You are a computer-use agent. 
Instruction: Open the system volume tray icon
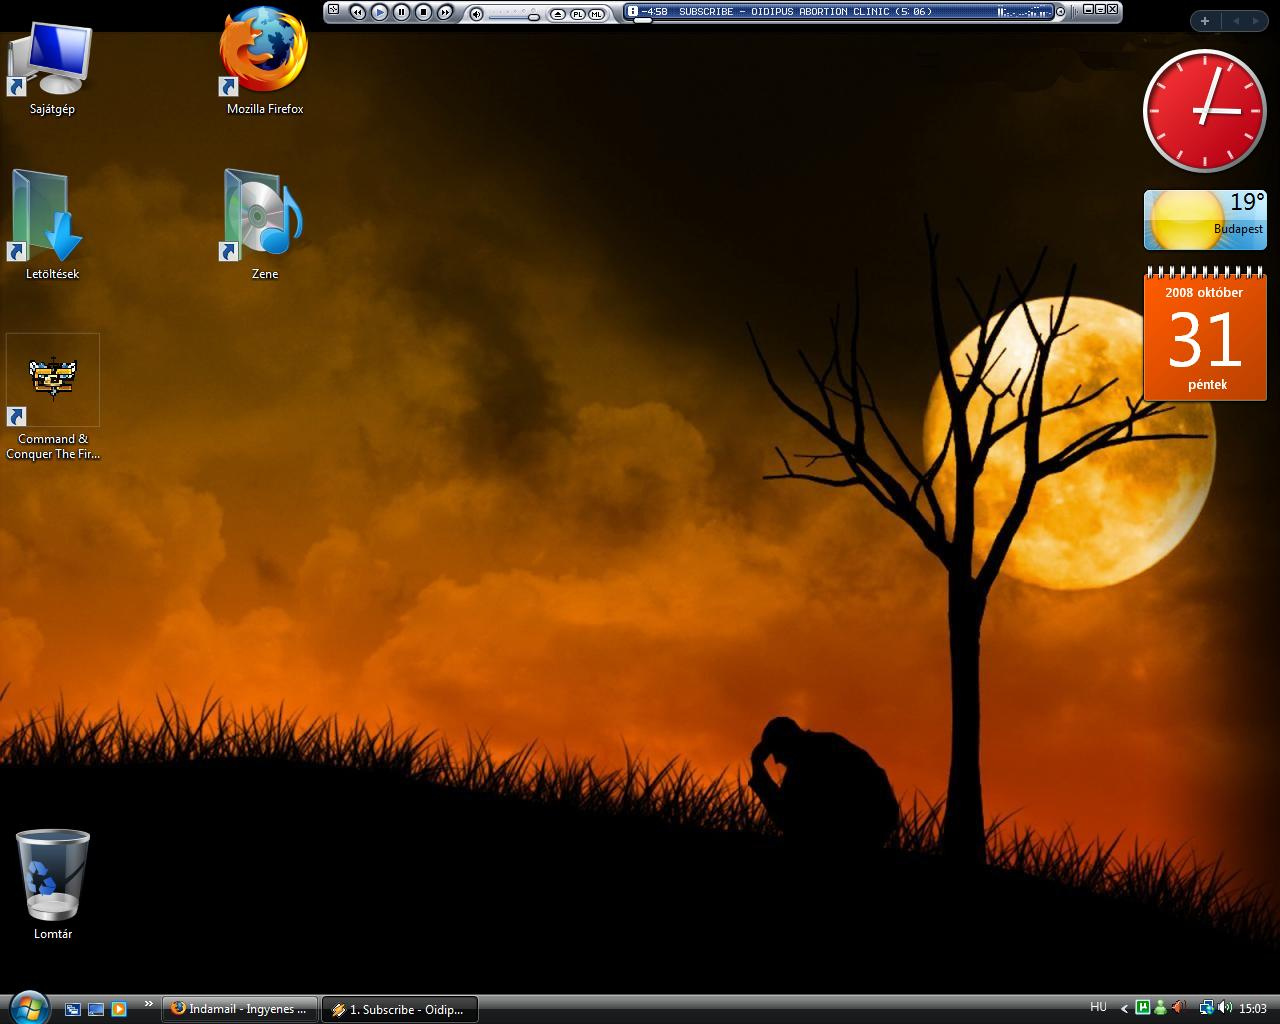pos(1225,1007)
